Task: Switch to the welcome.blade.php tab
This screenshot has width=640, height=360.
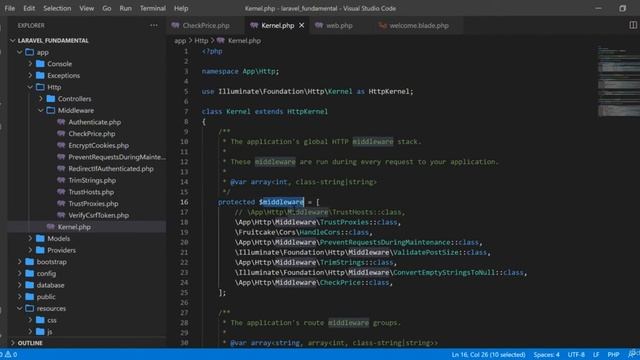Action: click(x=418, y=25)
